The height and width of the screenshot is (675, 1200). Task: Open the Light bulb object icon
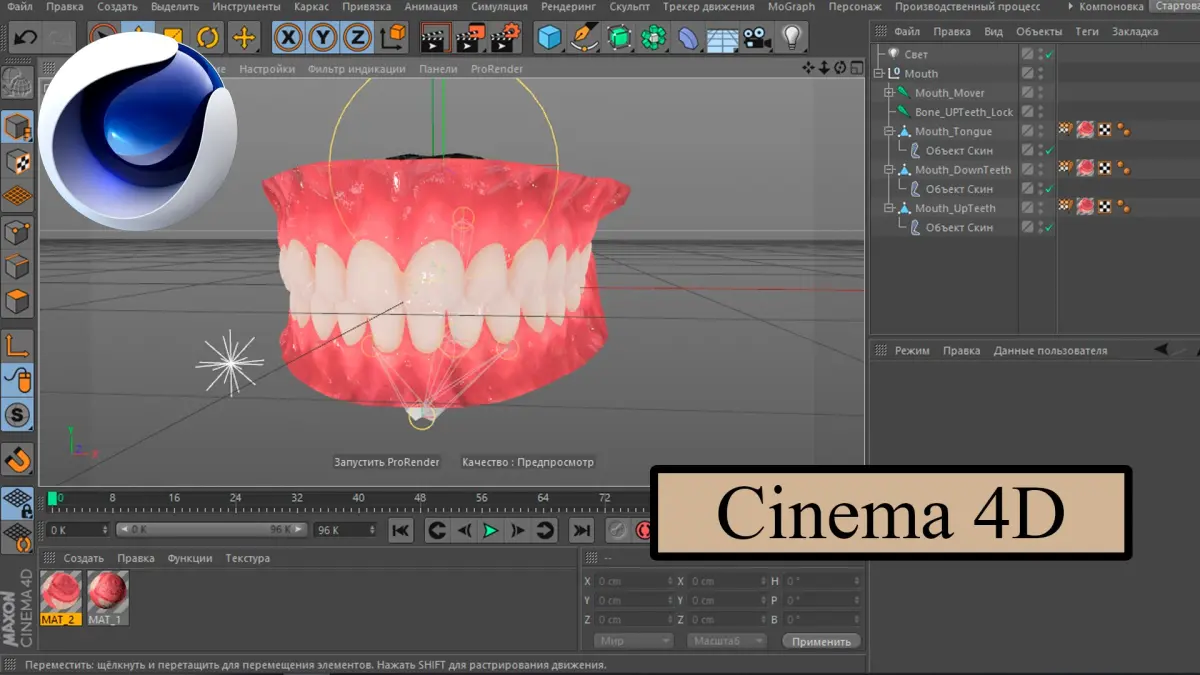[792, 38]
